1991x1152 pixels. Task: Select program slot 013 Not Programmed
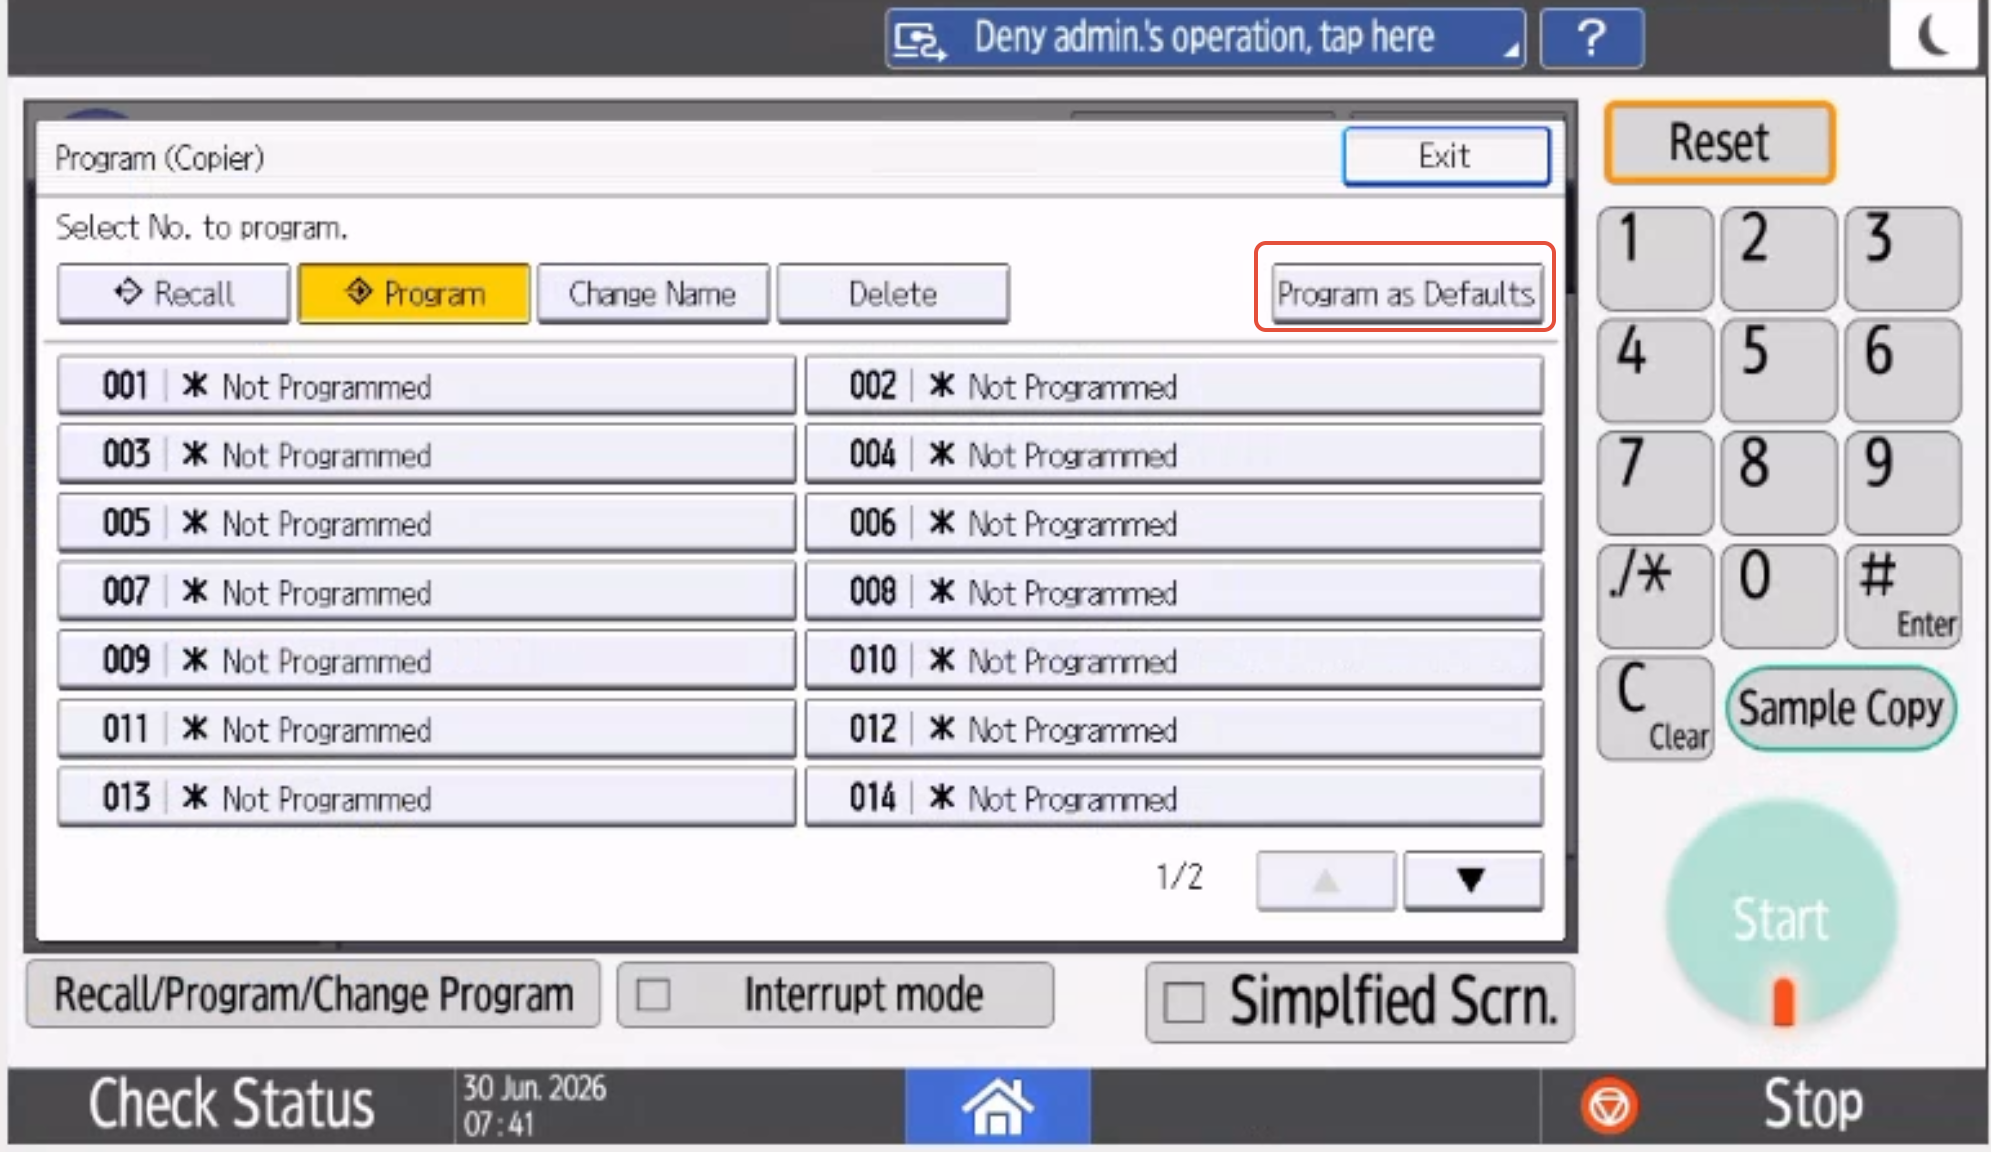(427, 798)
